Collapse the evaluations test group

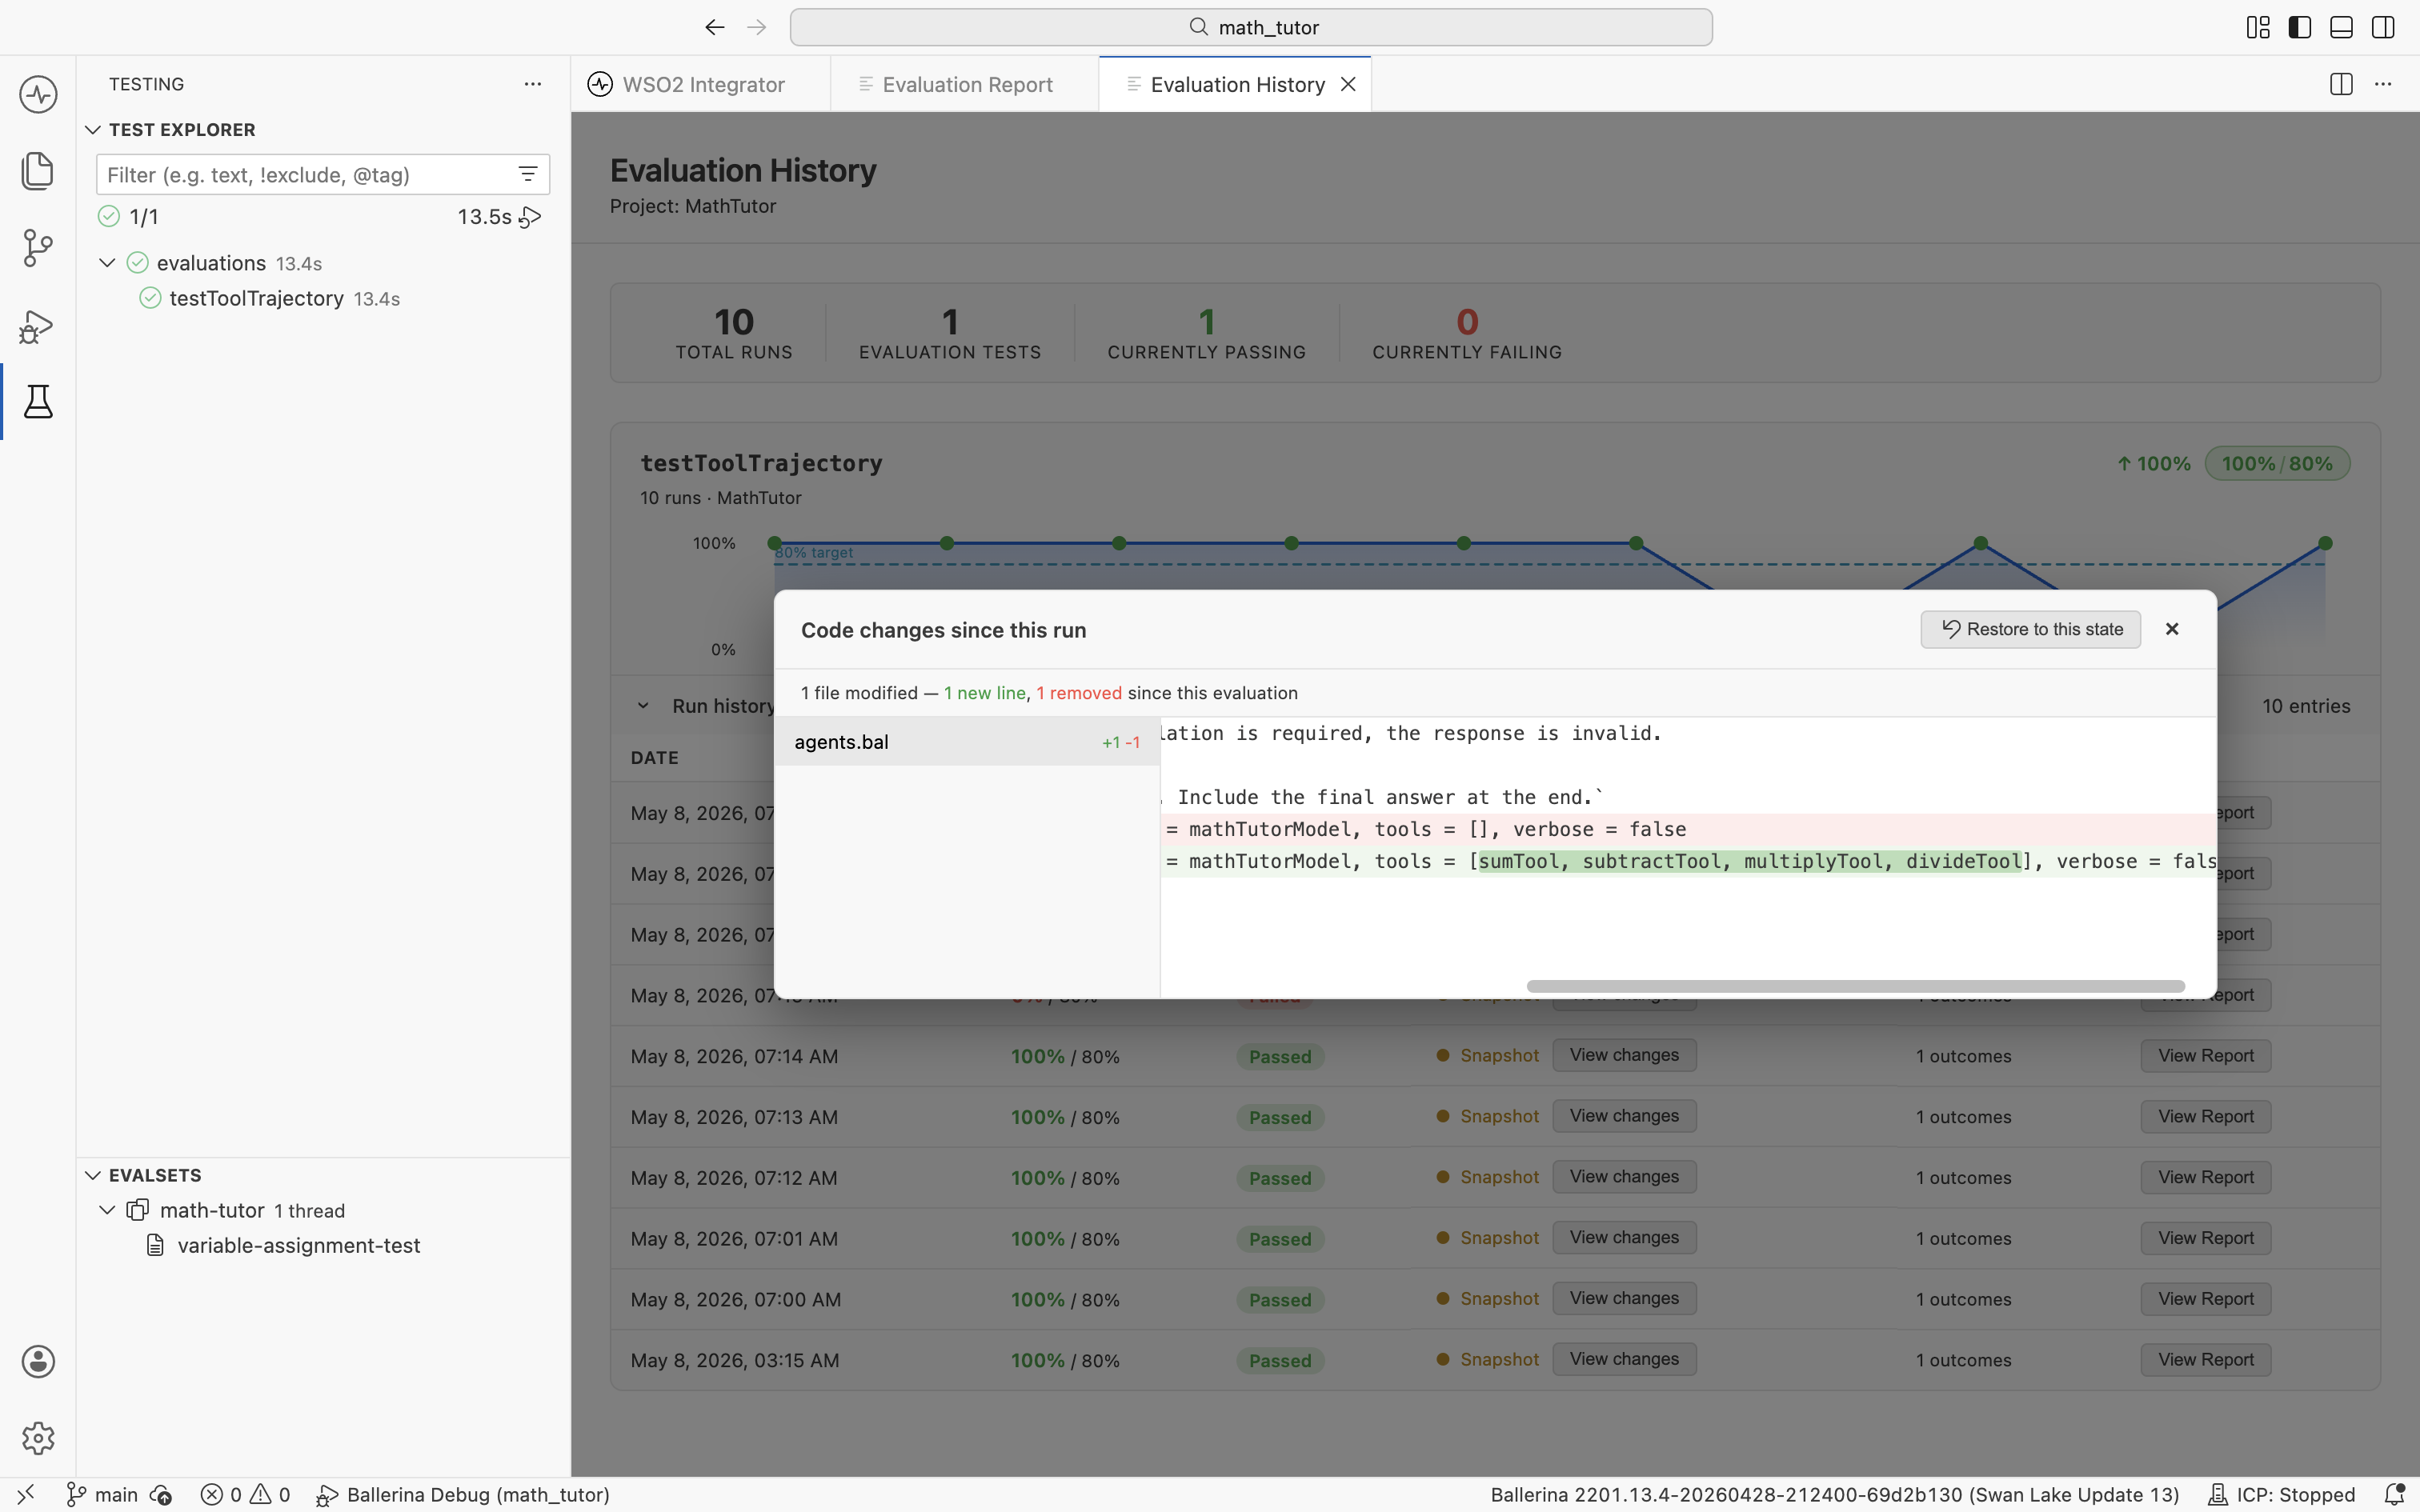107,263
